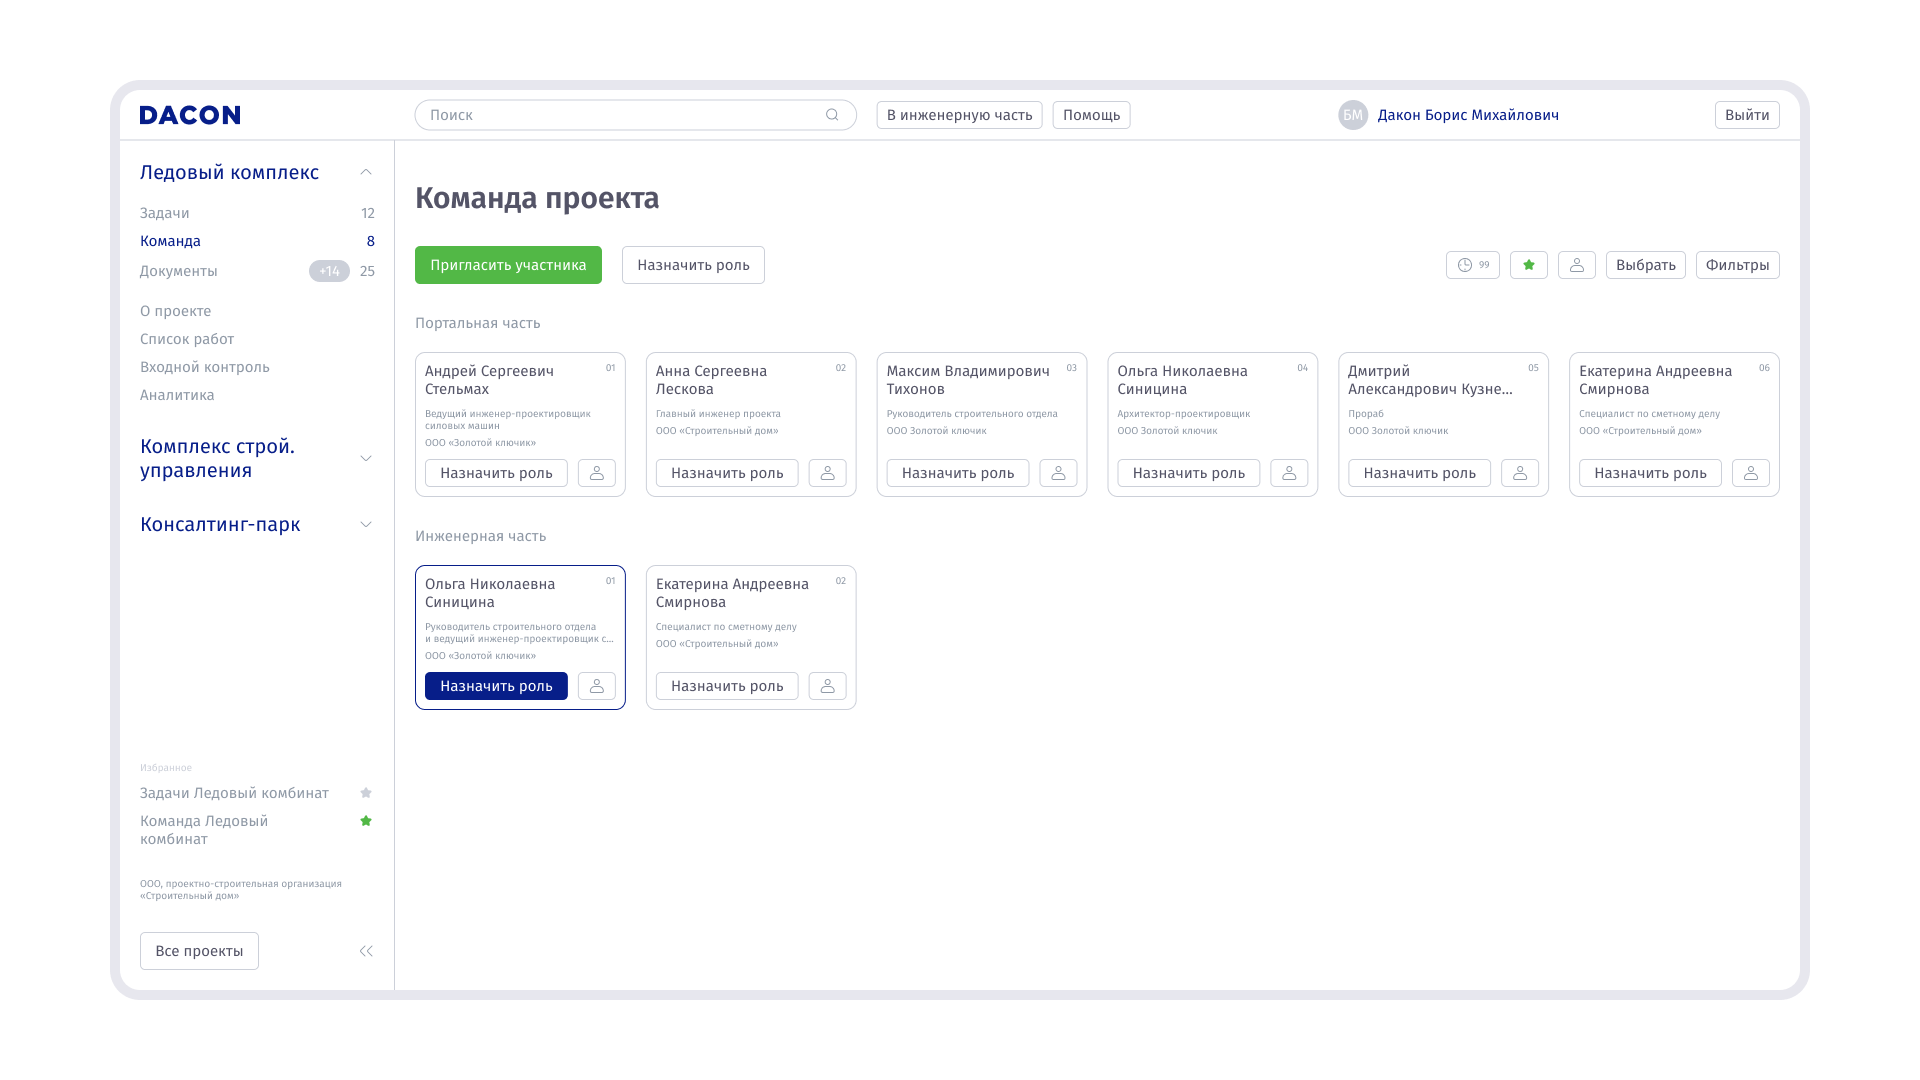Click into the Поиск search field
The image size is (1920, 1080).
pos(620,115)
